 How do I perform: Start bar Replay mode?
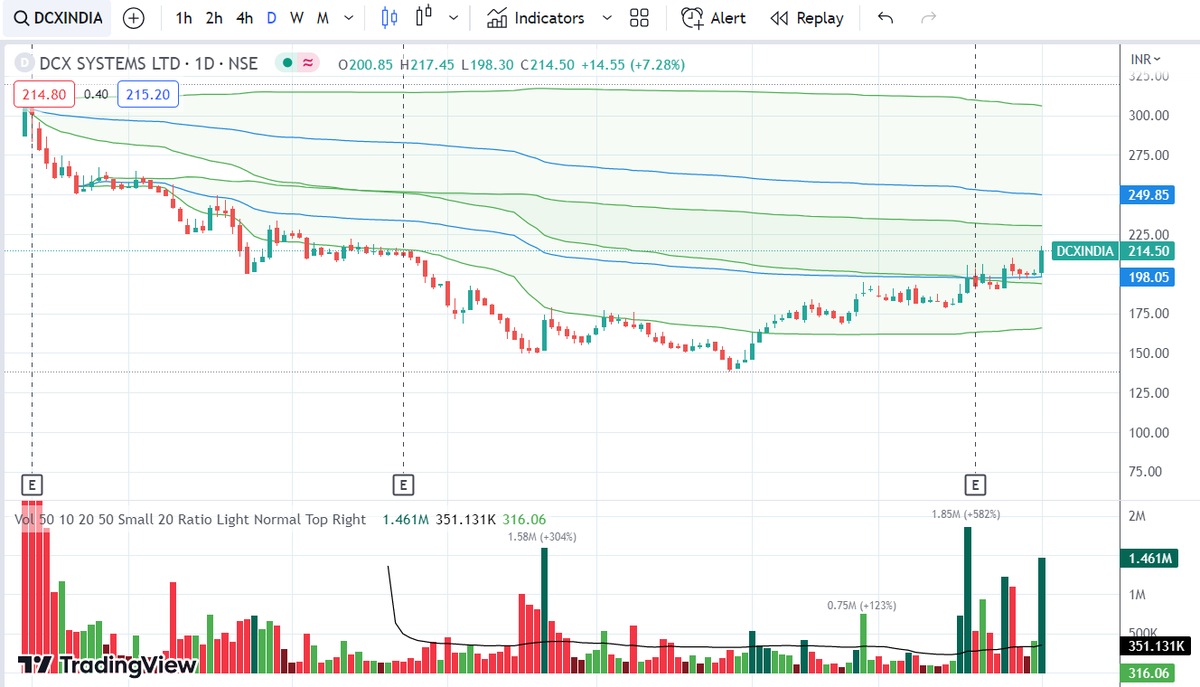coord(807,18)
